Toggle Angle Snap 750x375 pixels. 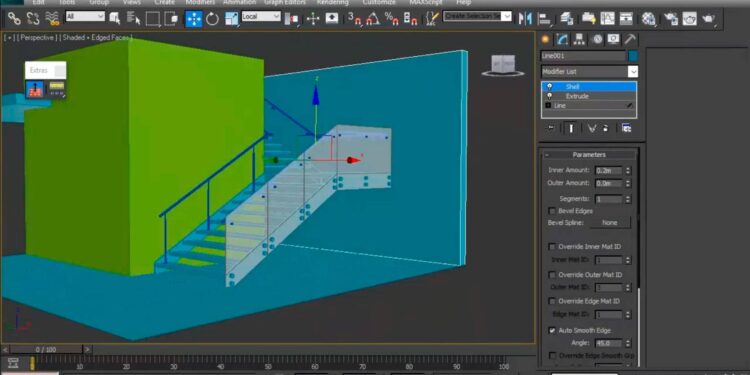pyautogui.click(x=373, y=18)
